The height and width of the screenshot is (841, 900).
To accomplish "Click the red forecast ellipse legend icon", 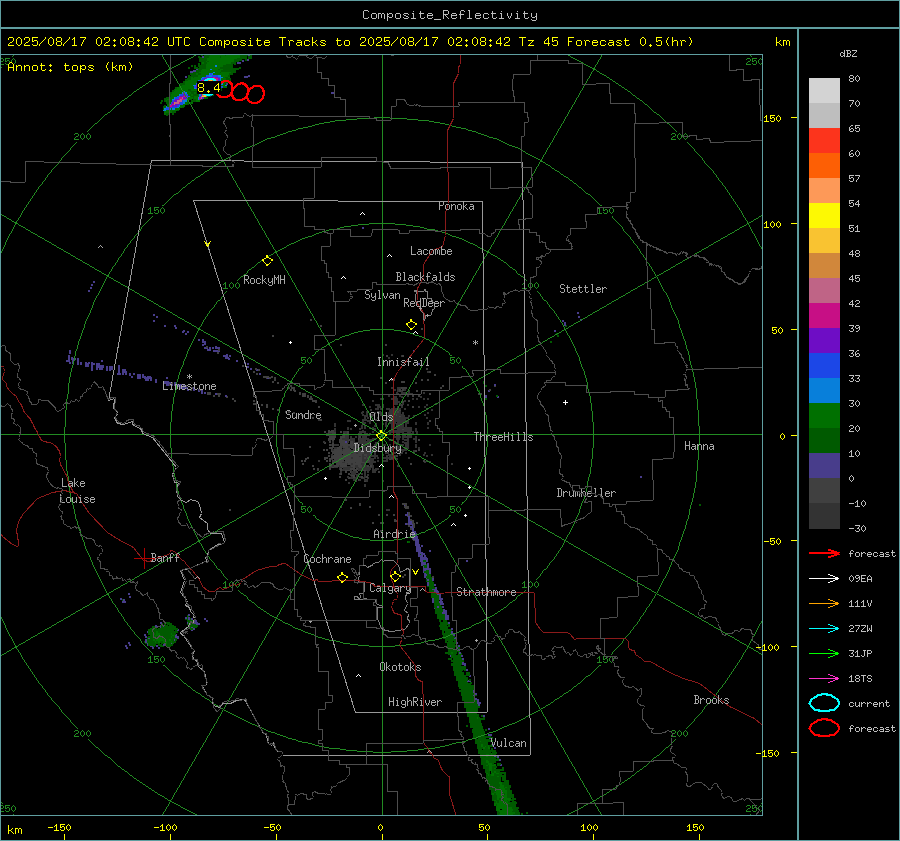I will pos(824,728).
